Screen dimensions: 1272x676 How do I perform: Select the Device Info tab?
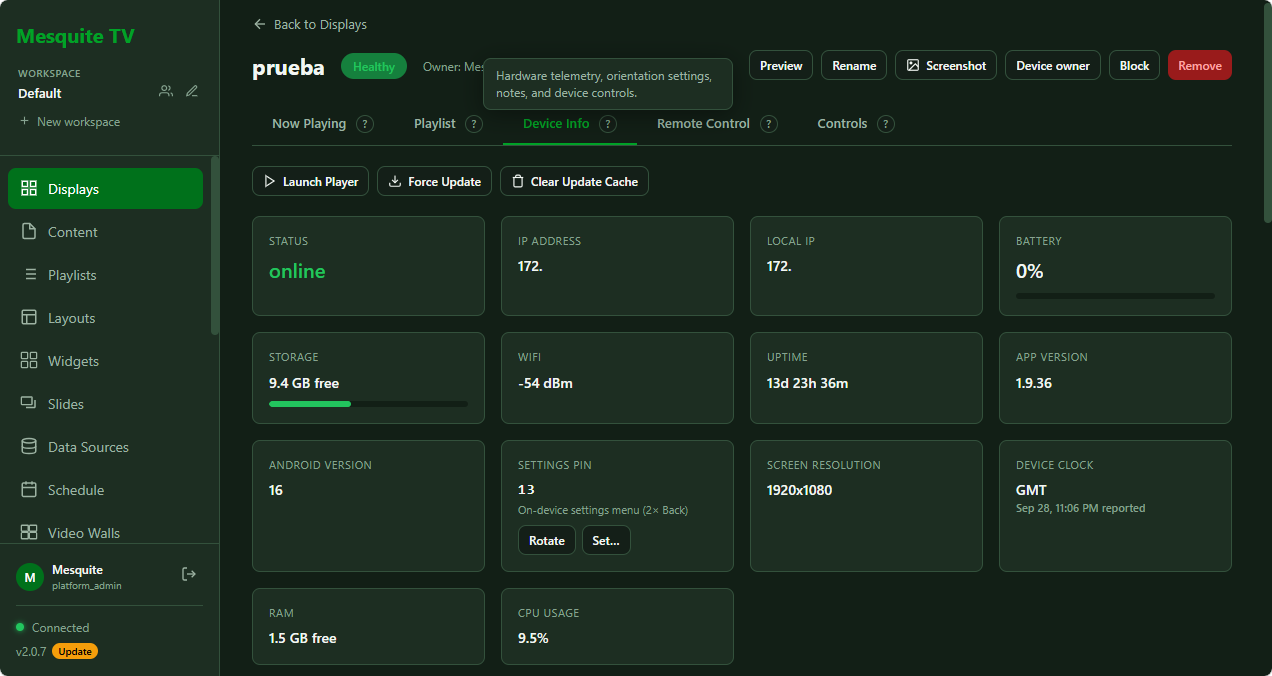tap(556, 124)
